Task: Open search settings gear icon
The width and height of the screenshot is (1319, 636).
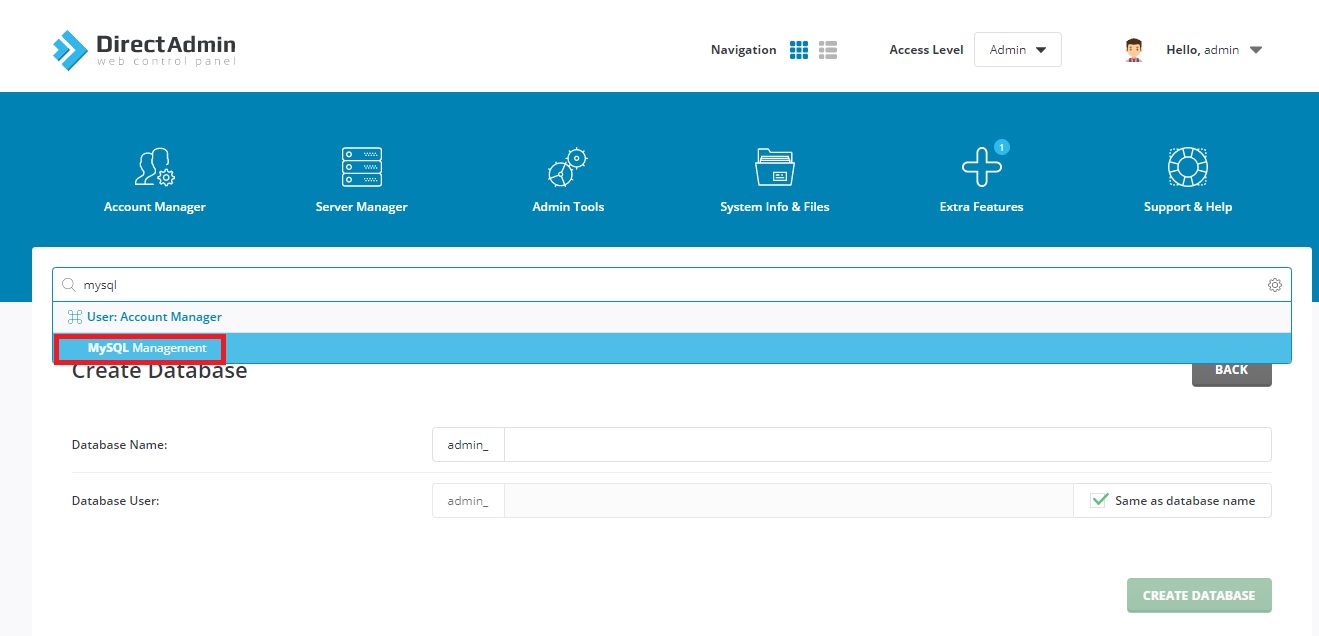Action: coord(1275,285)
